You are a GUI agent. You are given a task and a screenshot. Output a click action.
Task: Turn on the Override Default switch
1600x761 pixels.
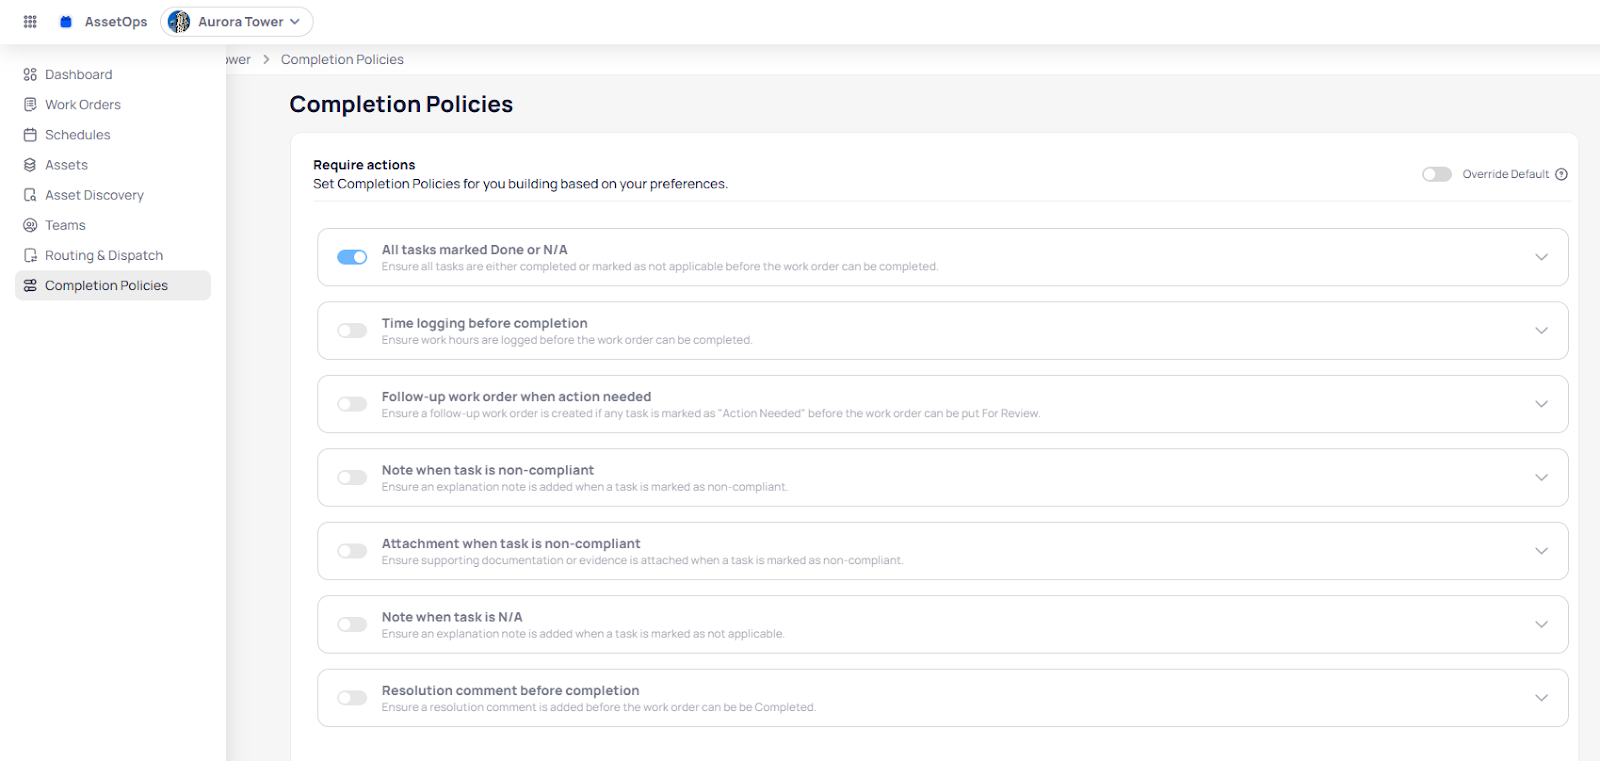[1436, 174]
